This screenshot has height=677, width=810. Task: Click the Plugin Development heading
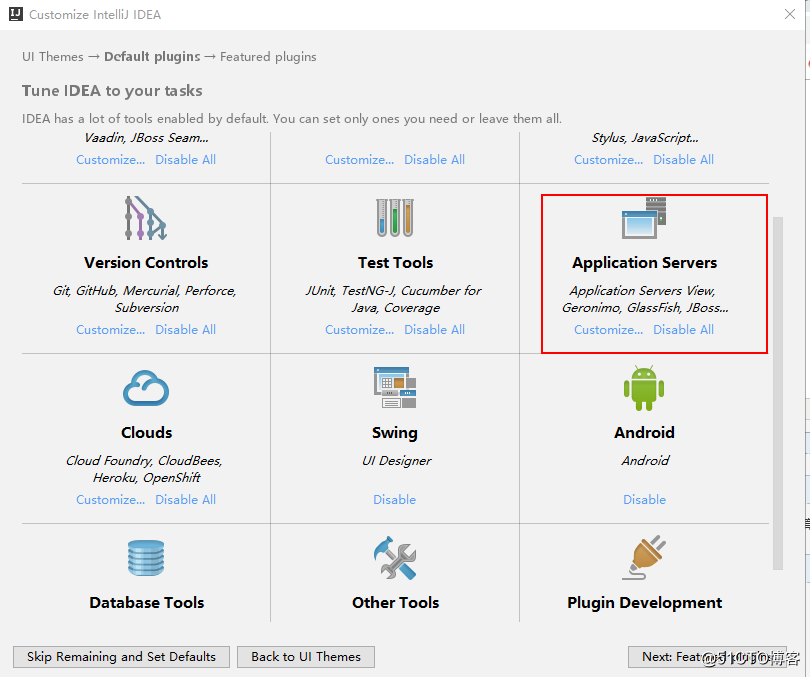point(644,602)
